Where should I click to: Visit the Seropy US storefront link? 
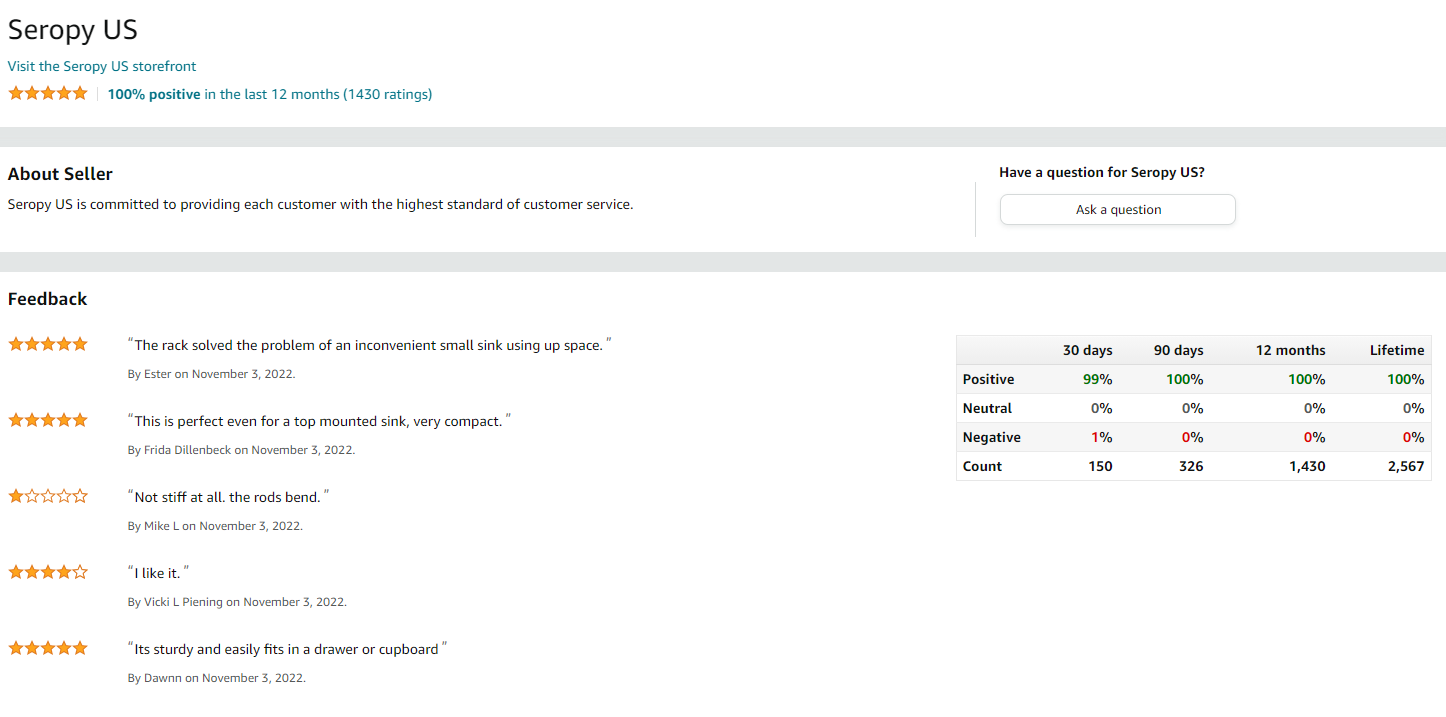pos(102,66)
